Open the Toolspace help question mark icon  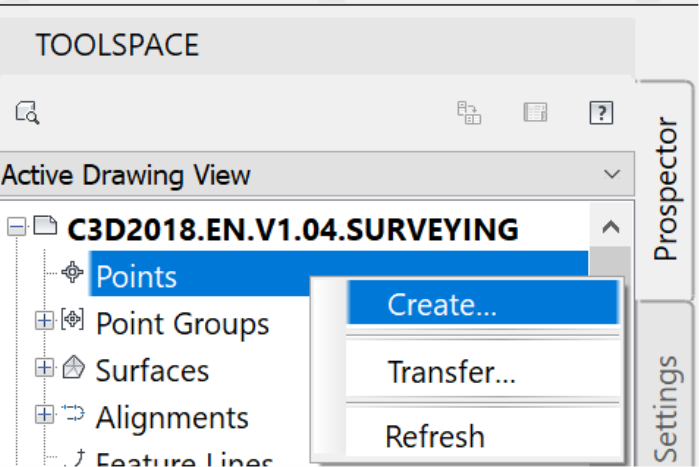(x=600, y=112)
